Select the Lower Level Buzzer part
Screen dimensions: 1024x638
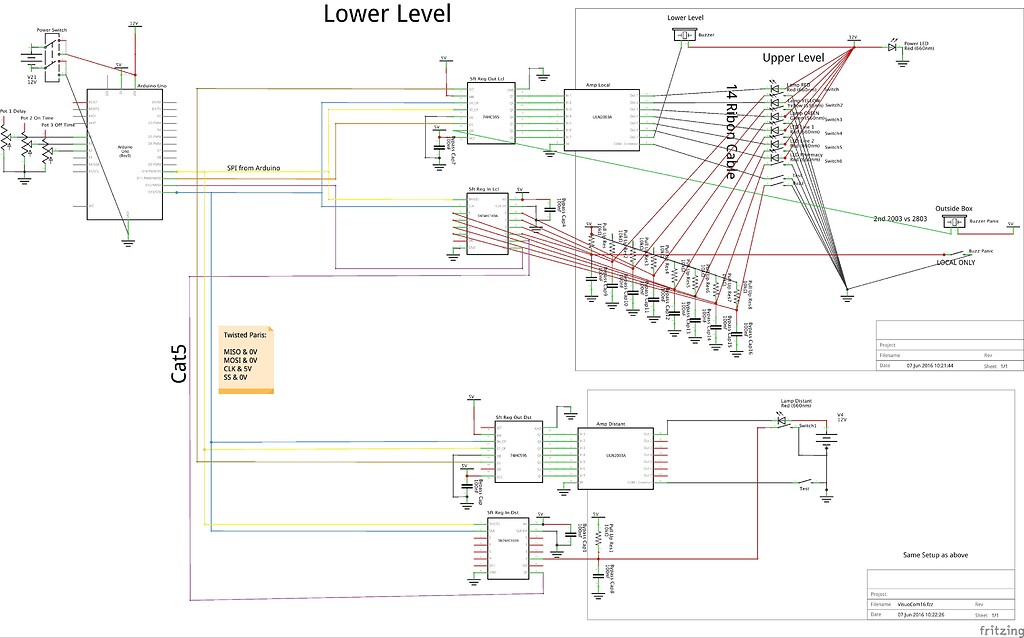coord(684,33)
